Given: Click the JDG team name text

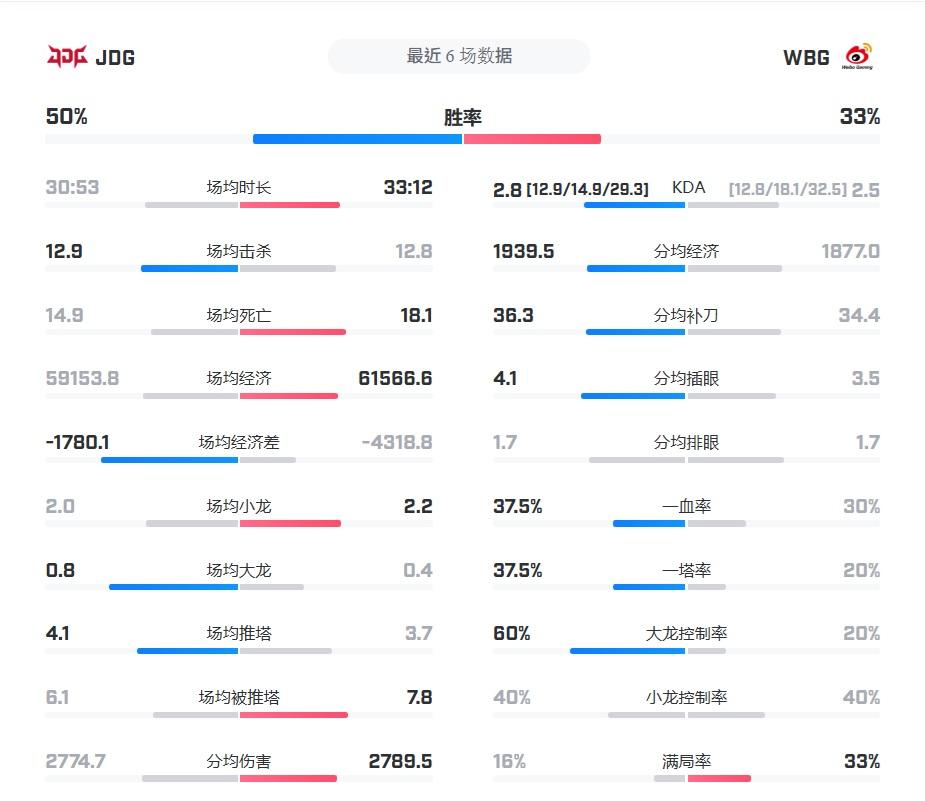Looking at the screenshot, I should coord(115,58).
